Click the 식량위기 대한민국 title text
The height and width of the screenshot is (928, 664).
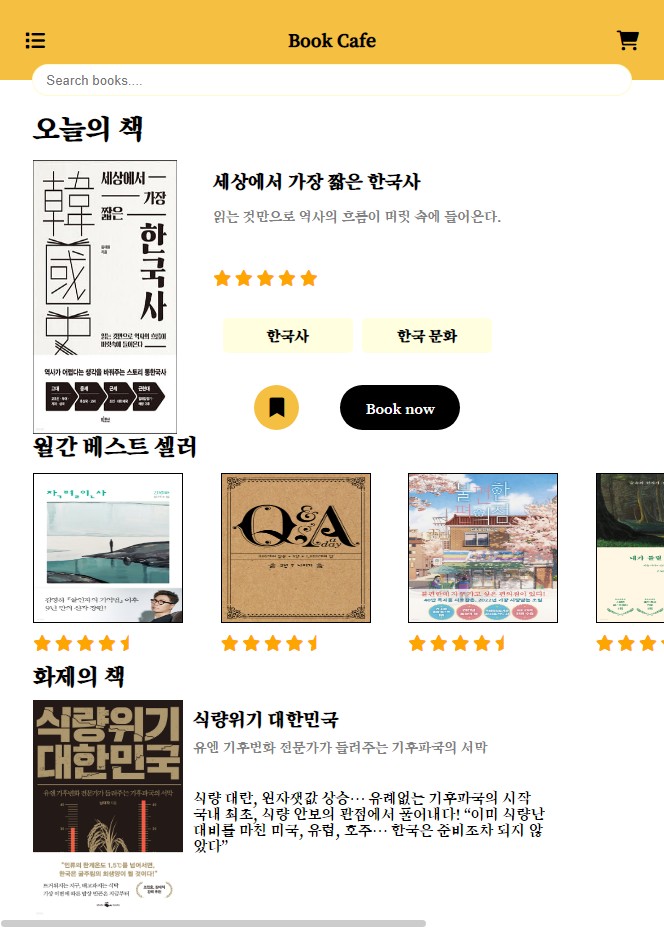click(266, 719)
